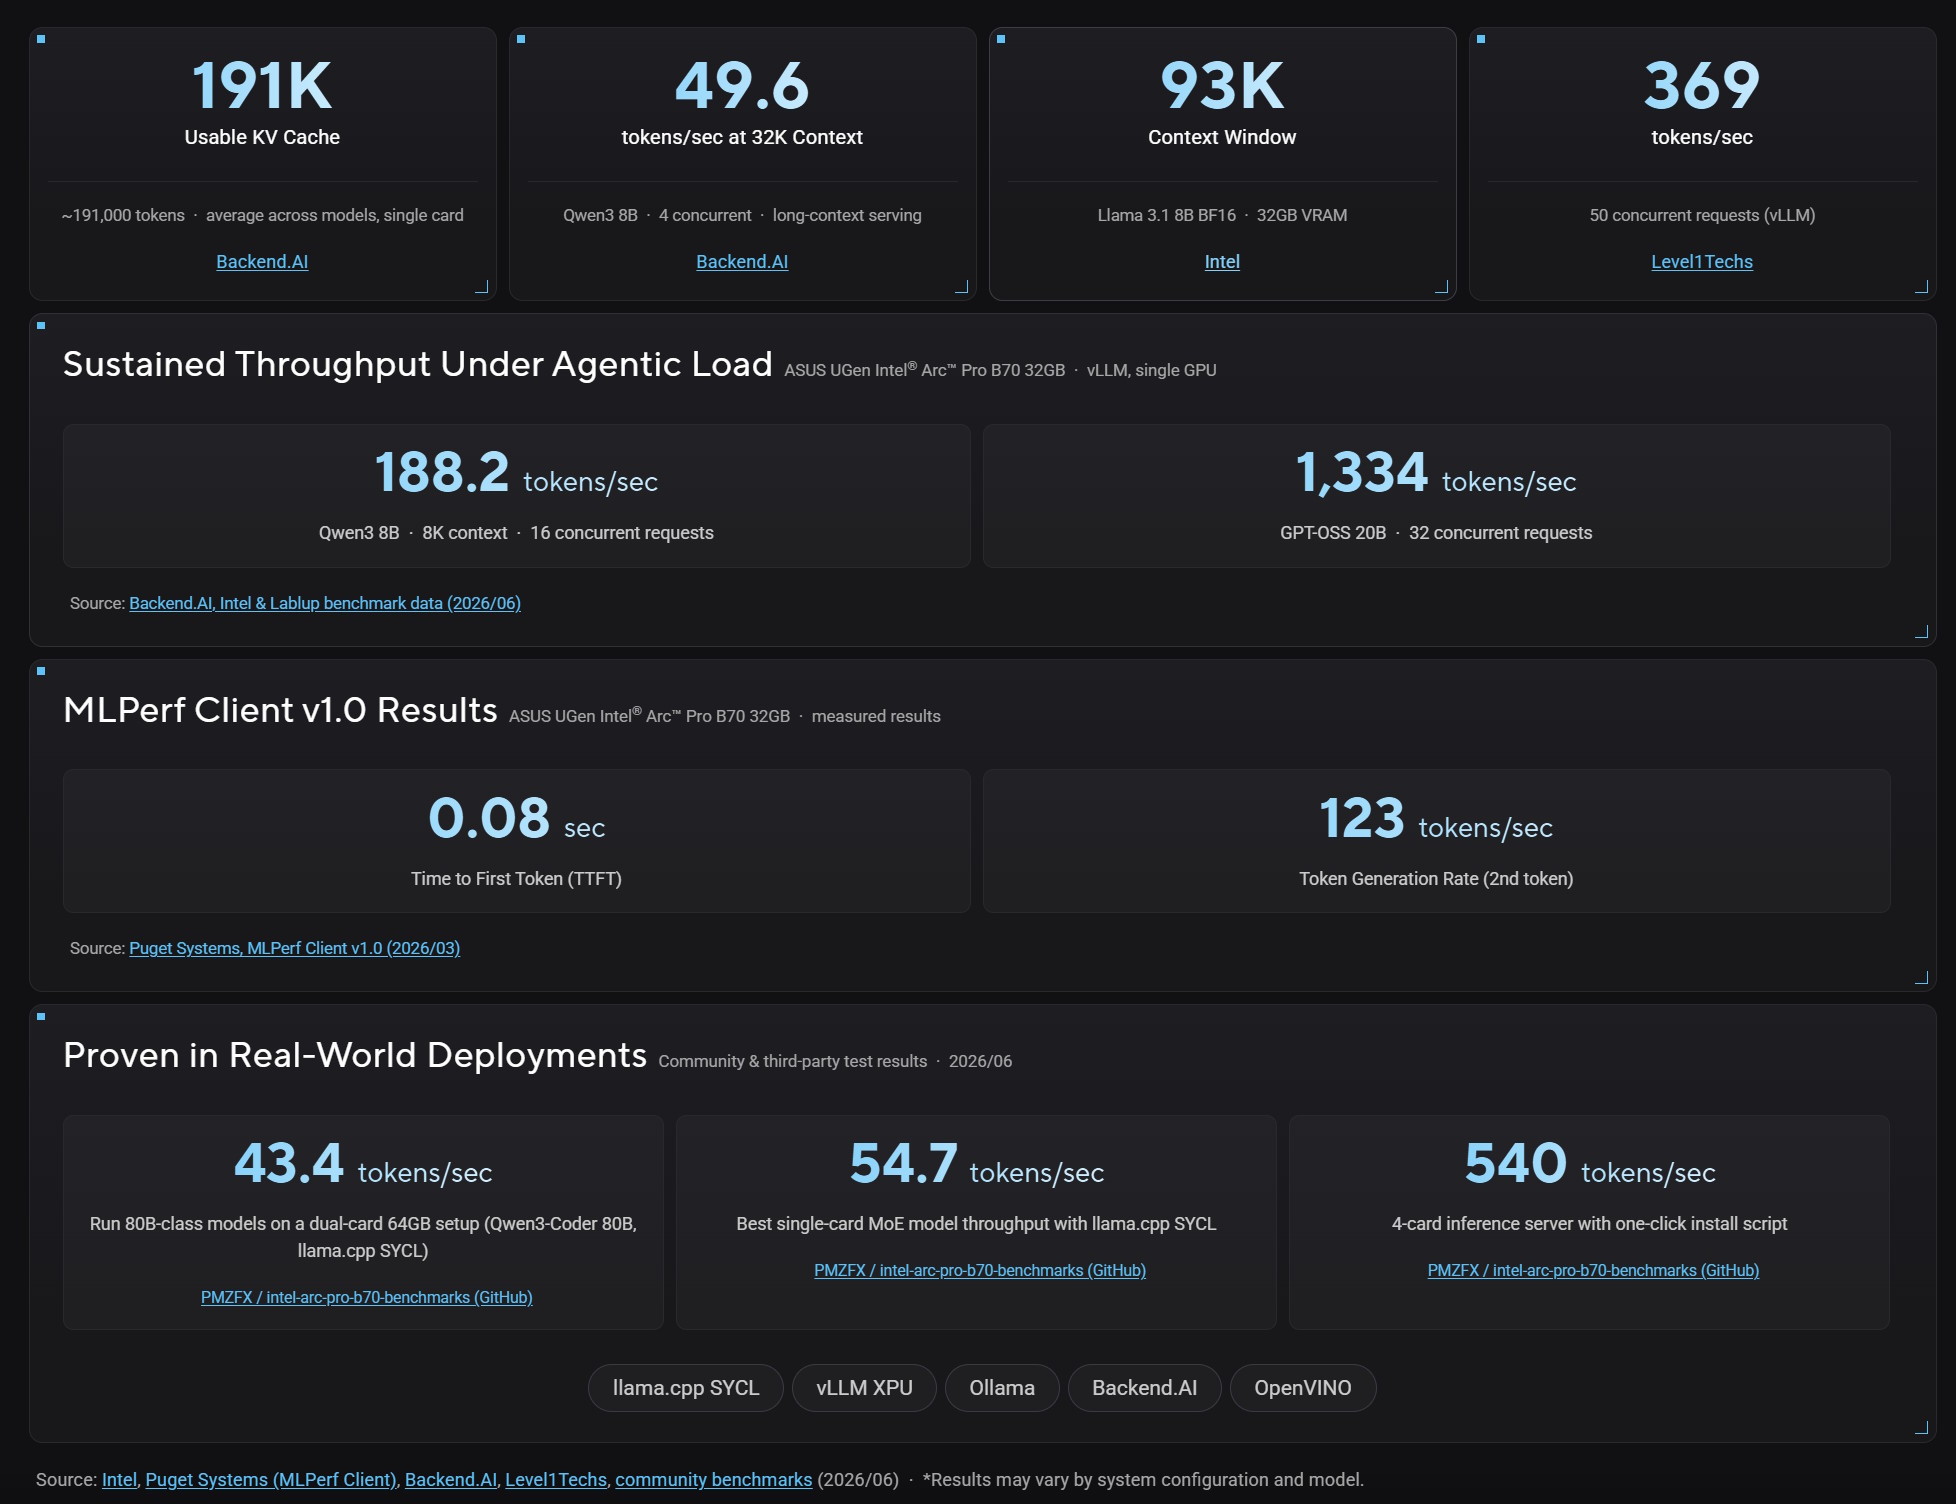Open Backend.AI link under 49.6 tokens/sec card
This screenshot has width=1956, height=1504.
pyautogui.click(x=742, y=262)
